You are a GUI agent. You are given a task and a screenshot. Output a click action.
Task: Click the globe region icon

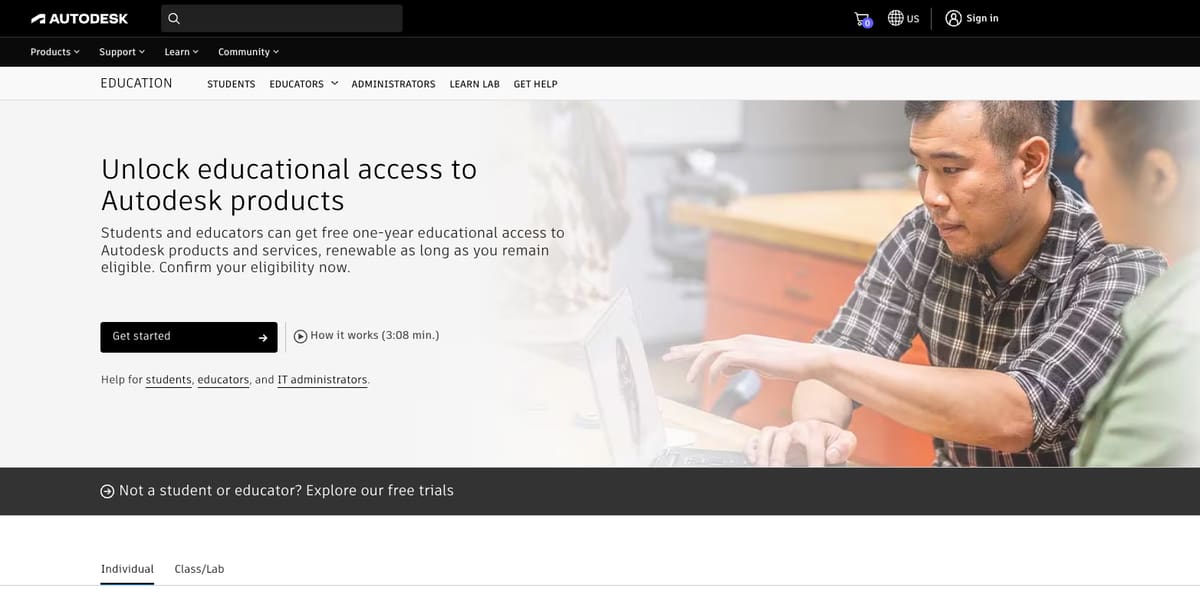896,18
